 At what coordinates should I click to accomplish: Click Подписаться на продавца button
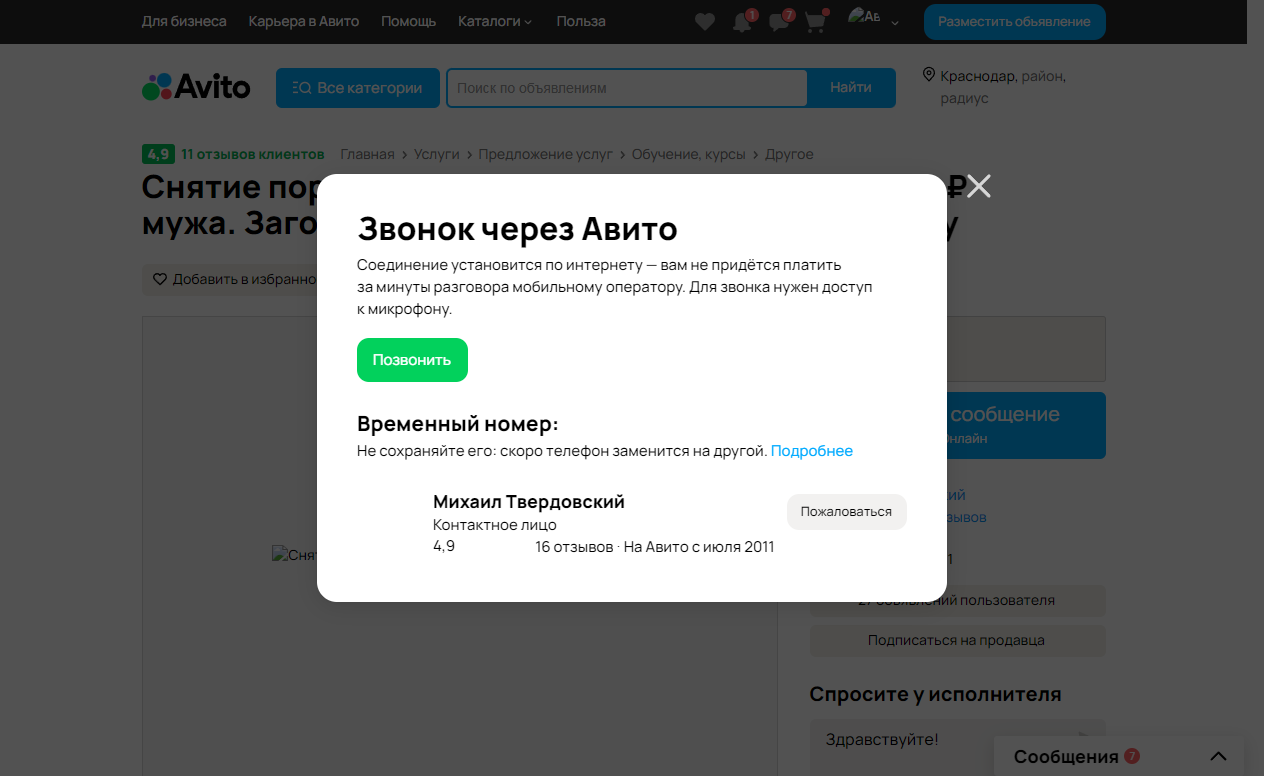(957, 640)
